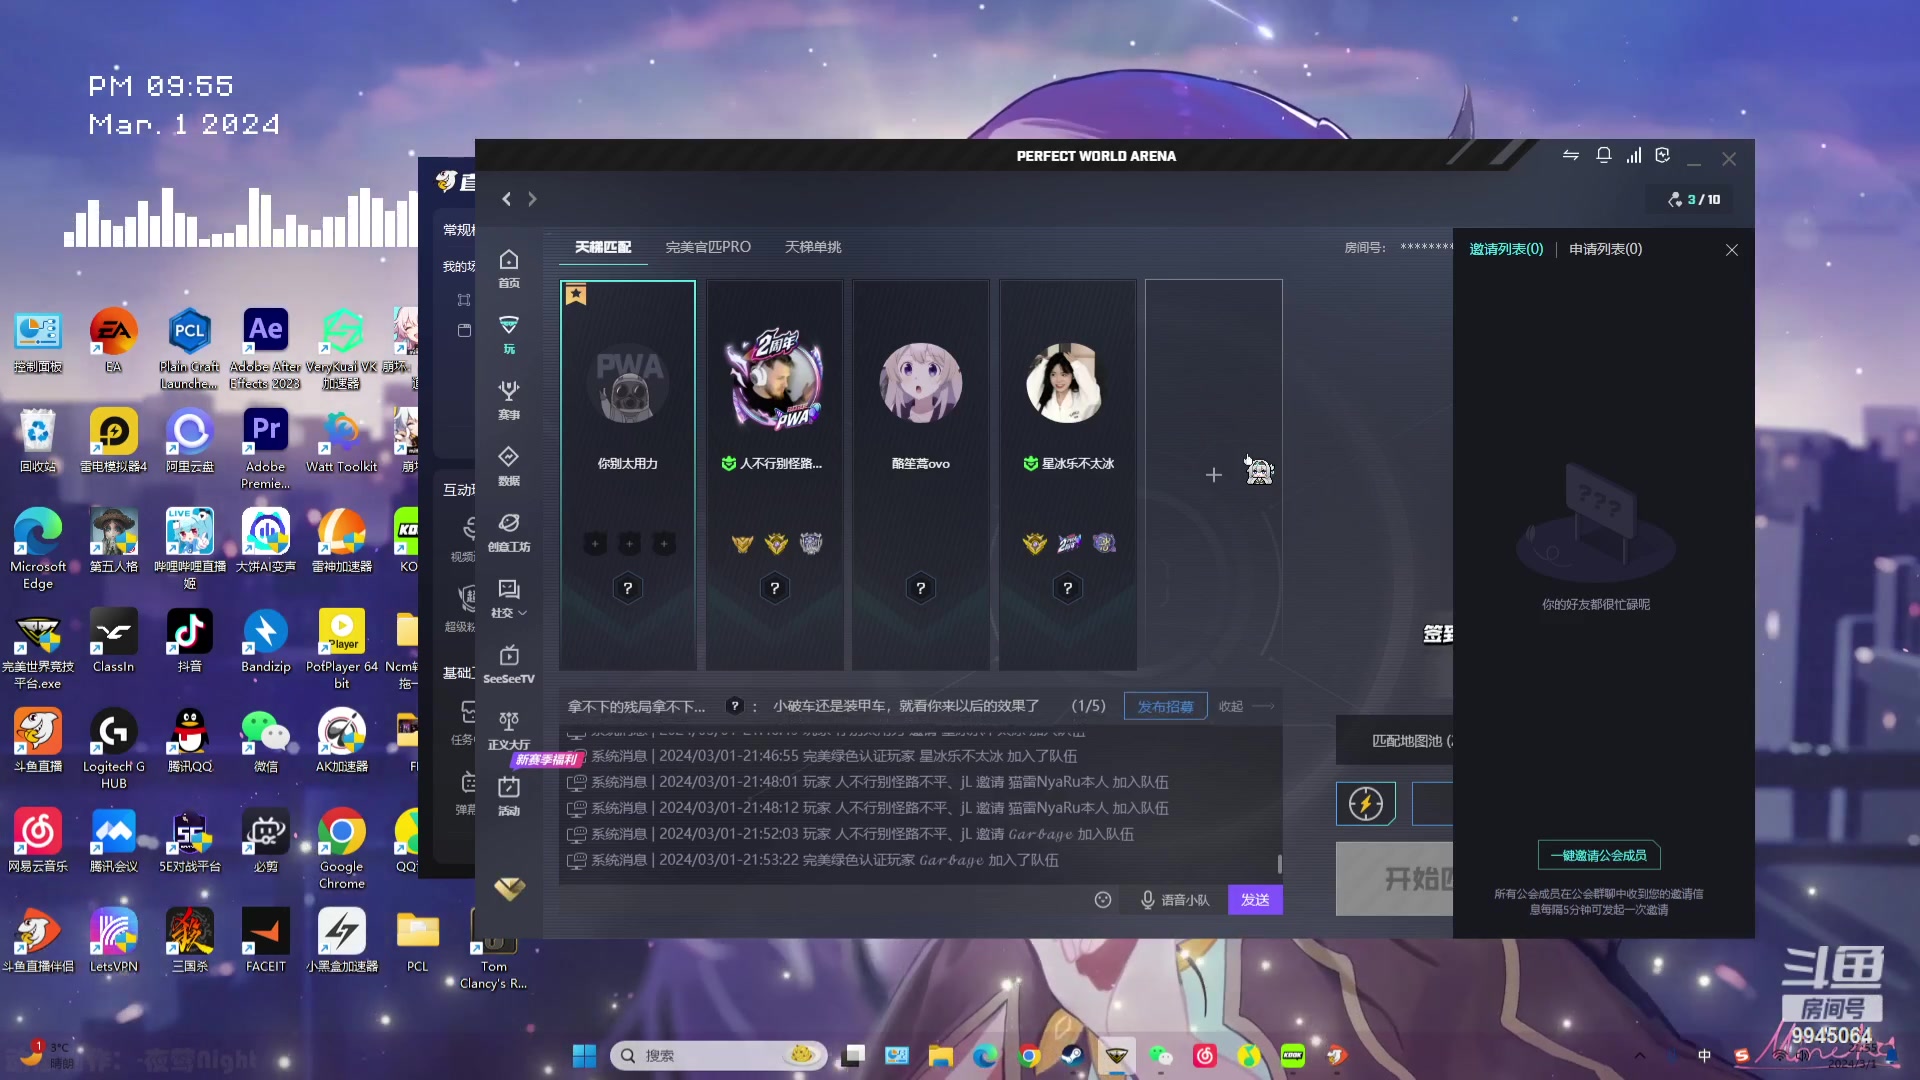Click the shield refresh icon in title bar
Viewport: 1920px width, 1080px height.
pos(1663,155)
